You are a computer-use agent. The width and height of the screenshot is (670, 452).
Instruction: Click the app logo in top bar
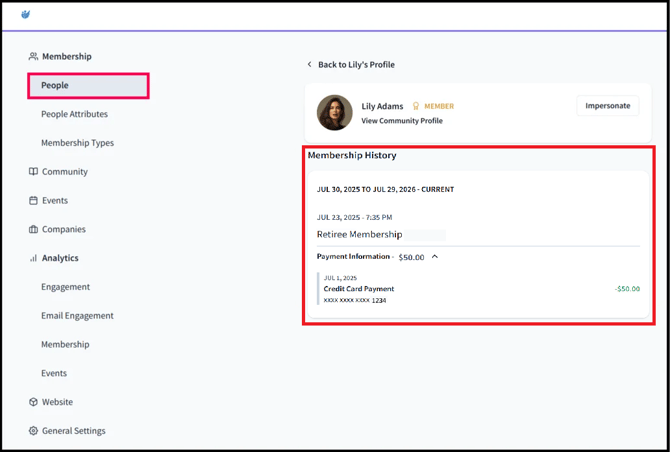click(26, 15)
